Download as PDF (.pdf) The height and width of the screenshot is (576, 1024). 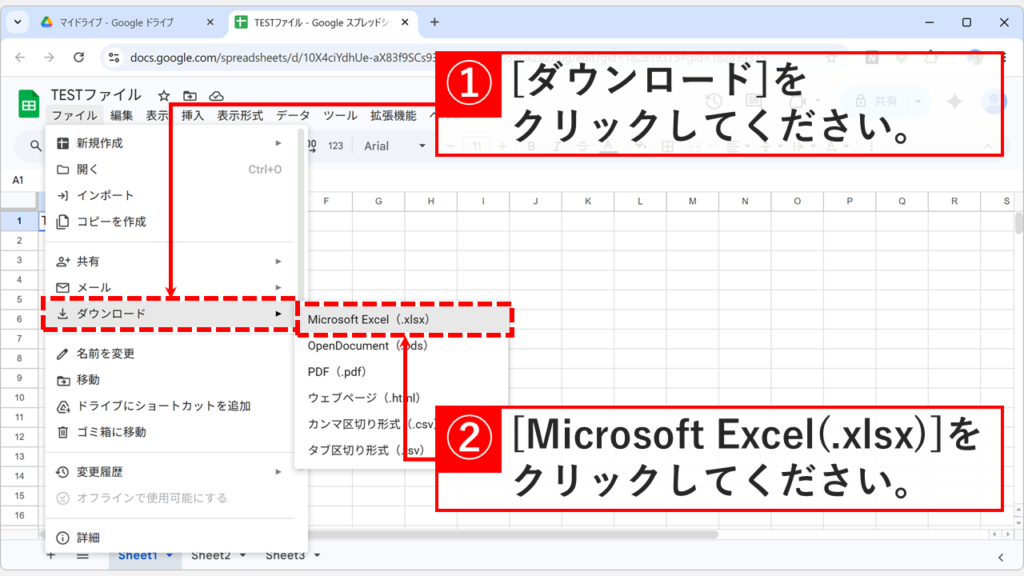402,372
